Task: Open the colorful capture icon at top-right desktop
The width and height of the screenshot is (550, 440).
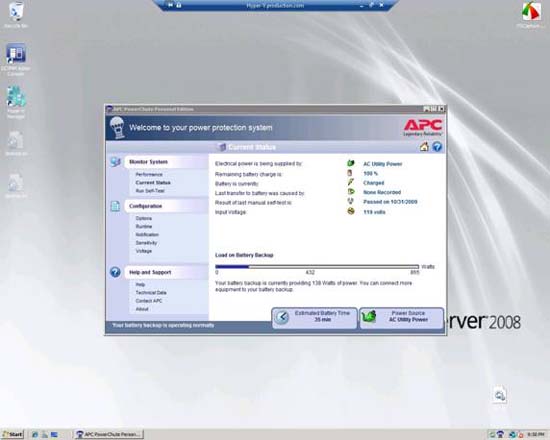Action: point(531,14)
